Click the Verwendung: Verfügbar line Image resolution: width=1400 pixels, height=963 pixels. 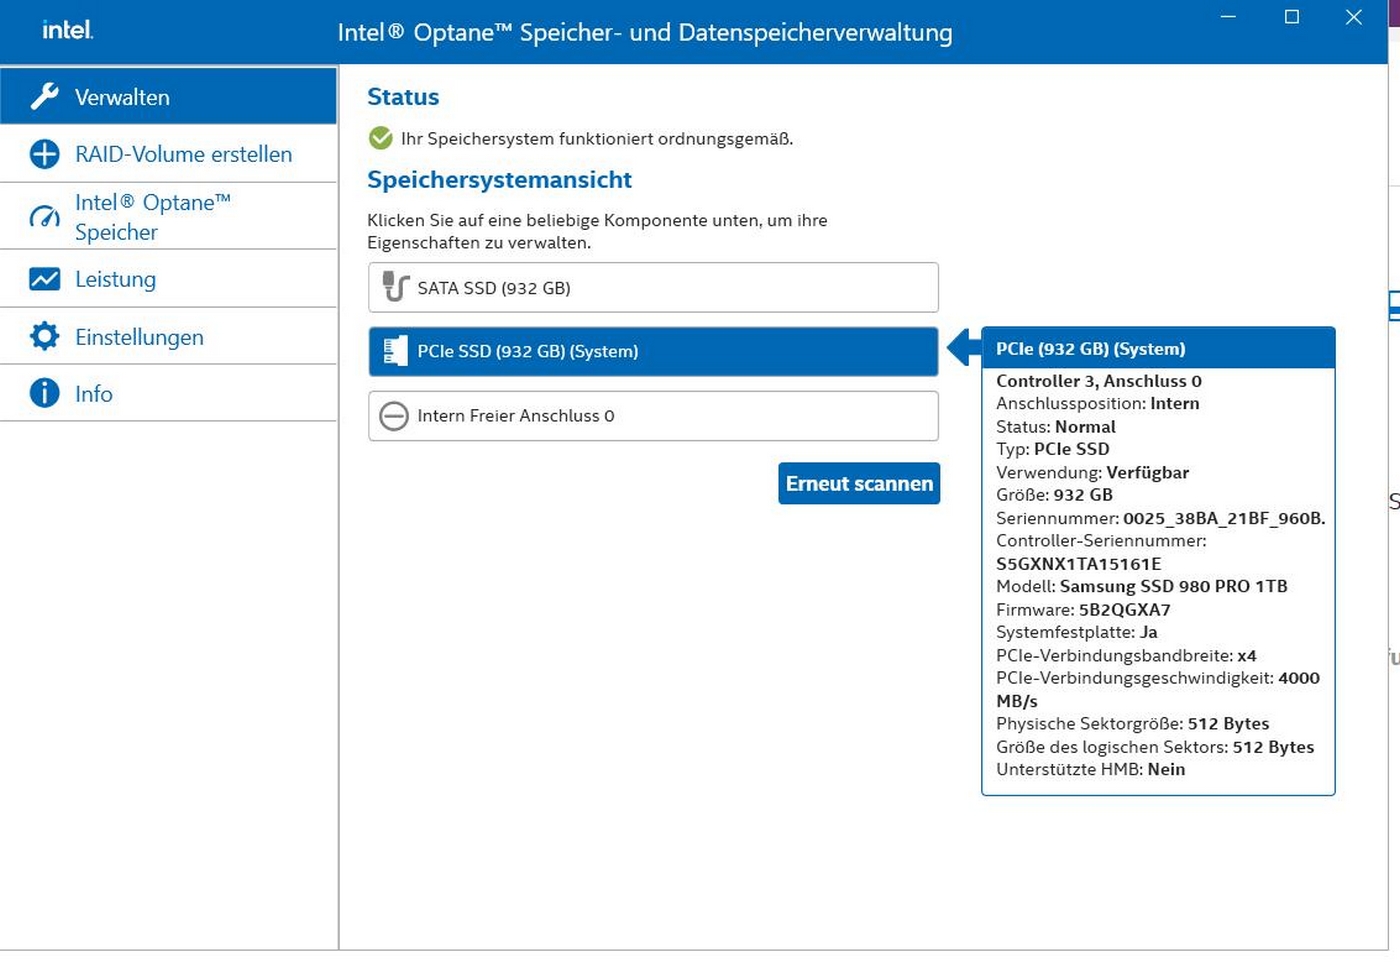1092,472
